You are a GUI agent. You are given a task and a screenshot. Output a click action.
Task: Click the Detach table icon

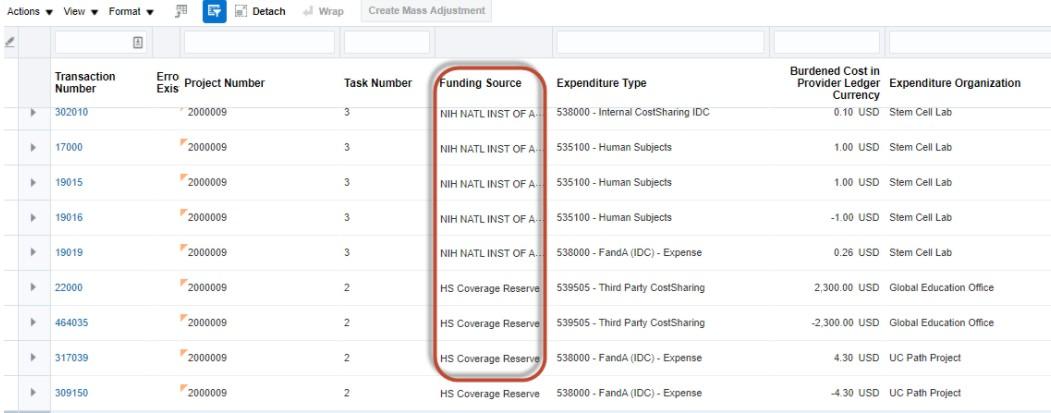point(242,12)
